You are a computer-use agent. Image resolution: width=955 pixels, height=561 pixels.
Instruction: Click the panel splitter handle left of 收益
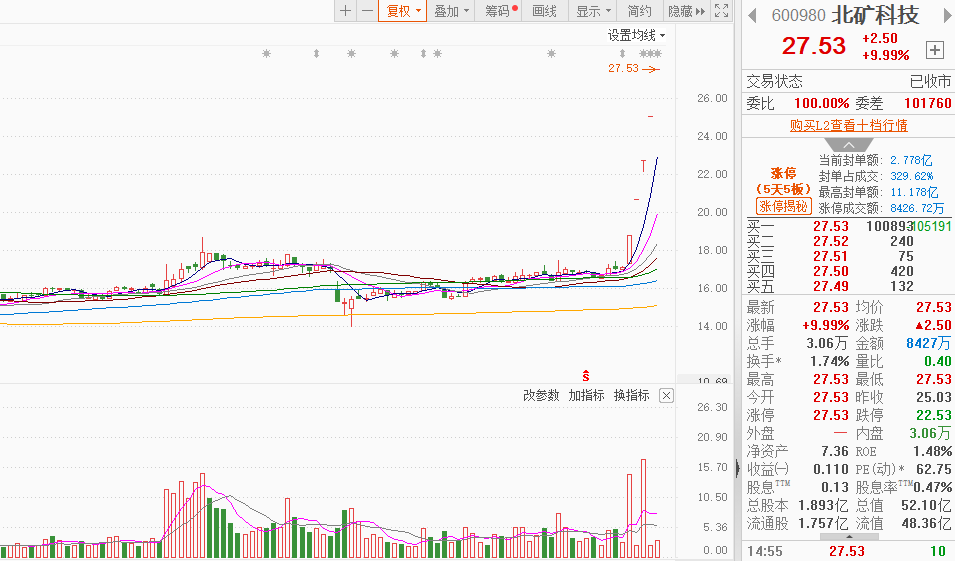[738, 469]
